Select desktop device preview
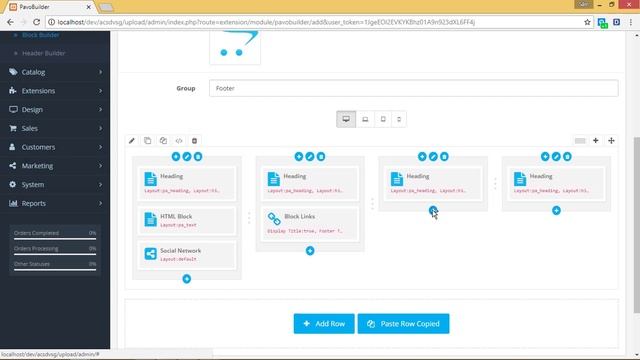Image resolution: width=640 pixels, height=360 pixels. click(x=346, y=119)
